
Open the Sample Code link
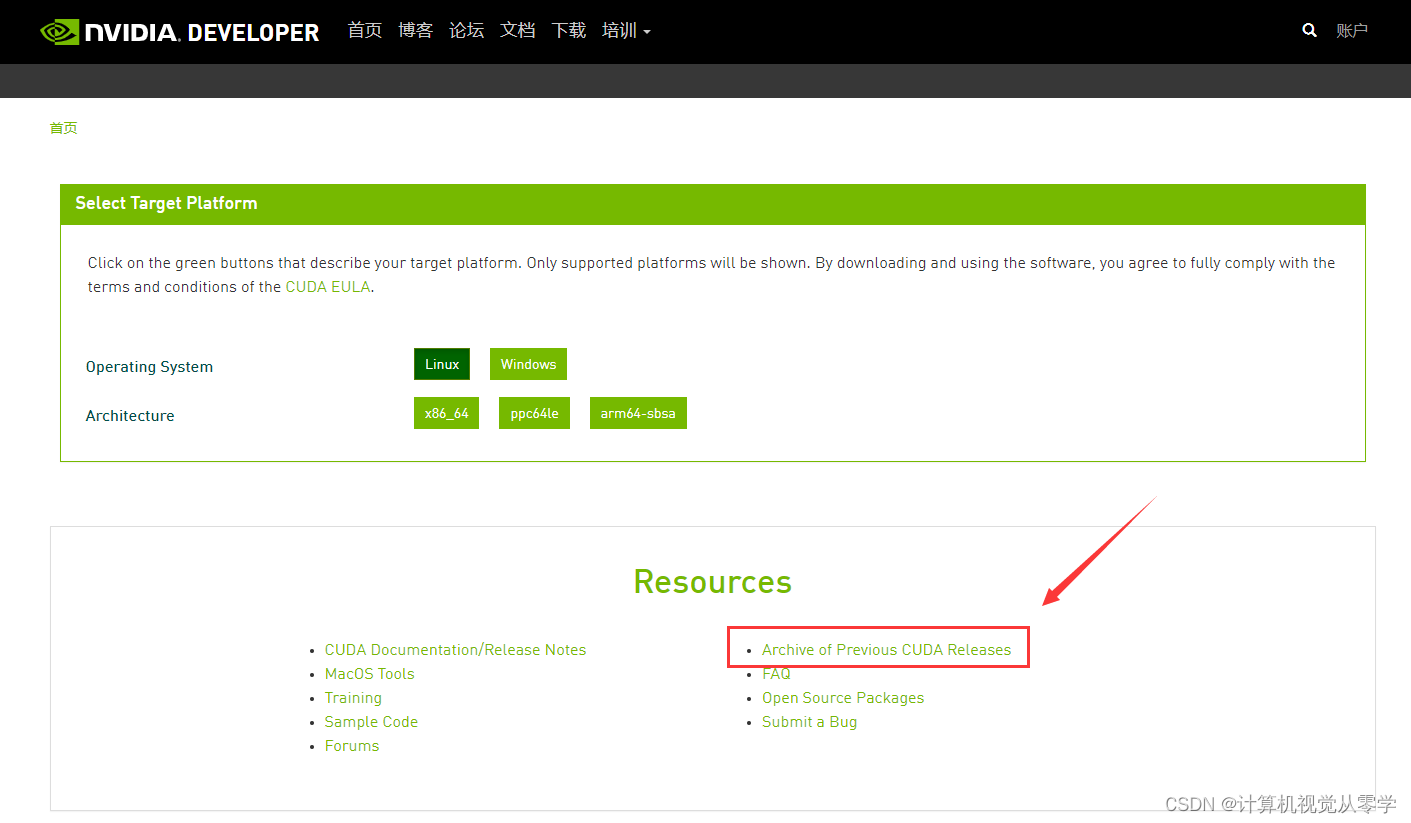(x=371, y=722)
